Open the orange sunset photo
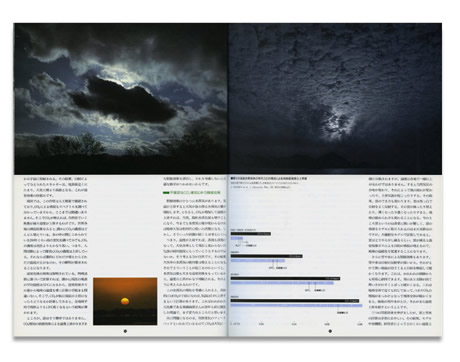 point(125,301)
